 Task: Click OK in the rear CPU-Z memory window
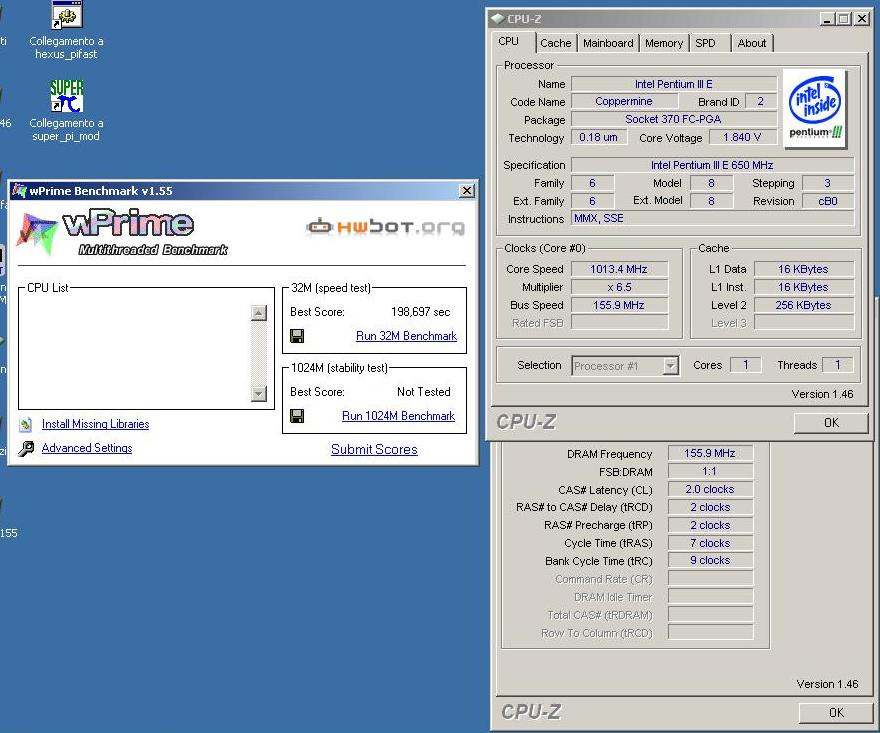(x=836, y=713)
